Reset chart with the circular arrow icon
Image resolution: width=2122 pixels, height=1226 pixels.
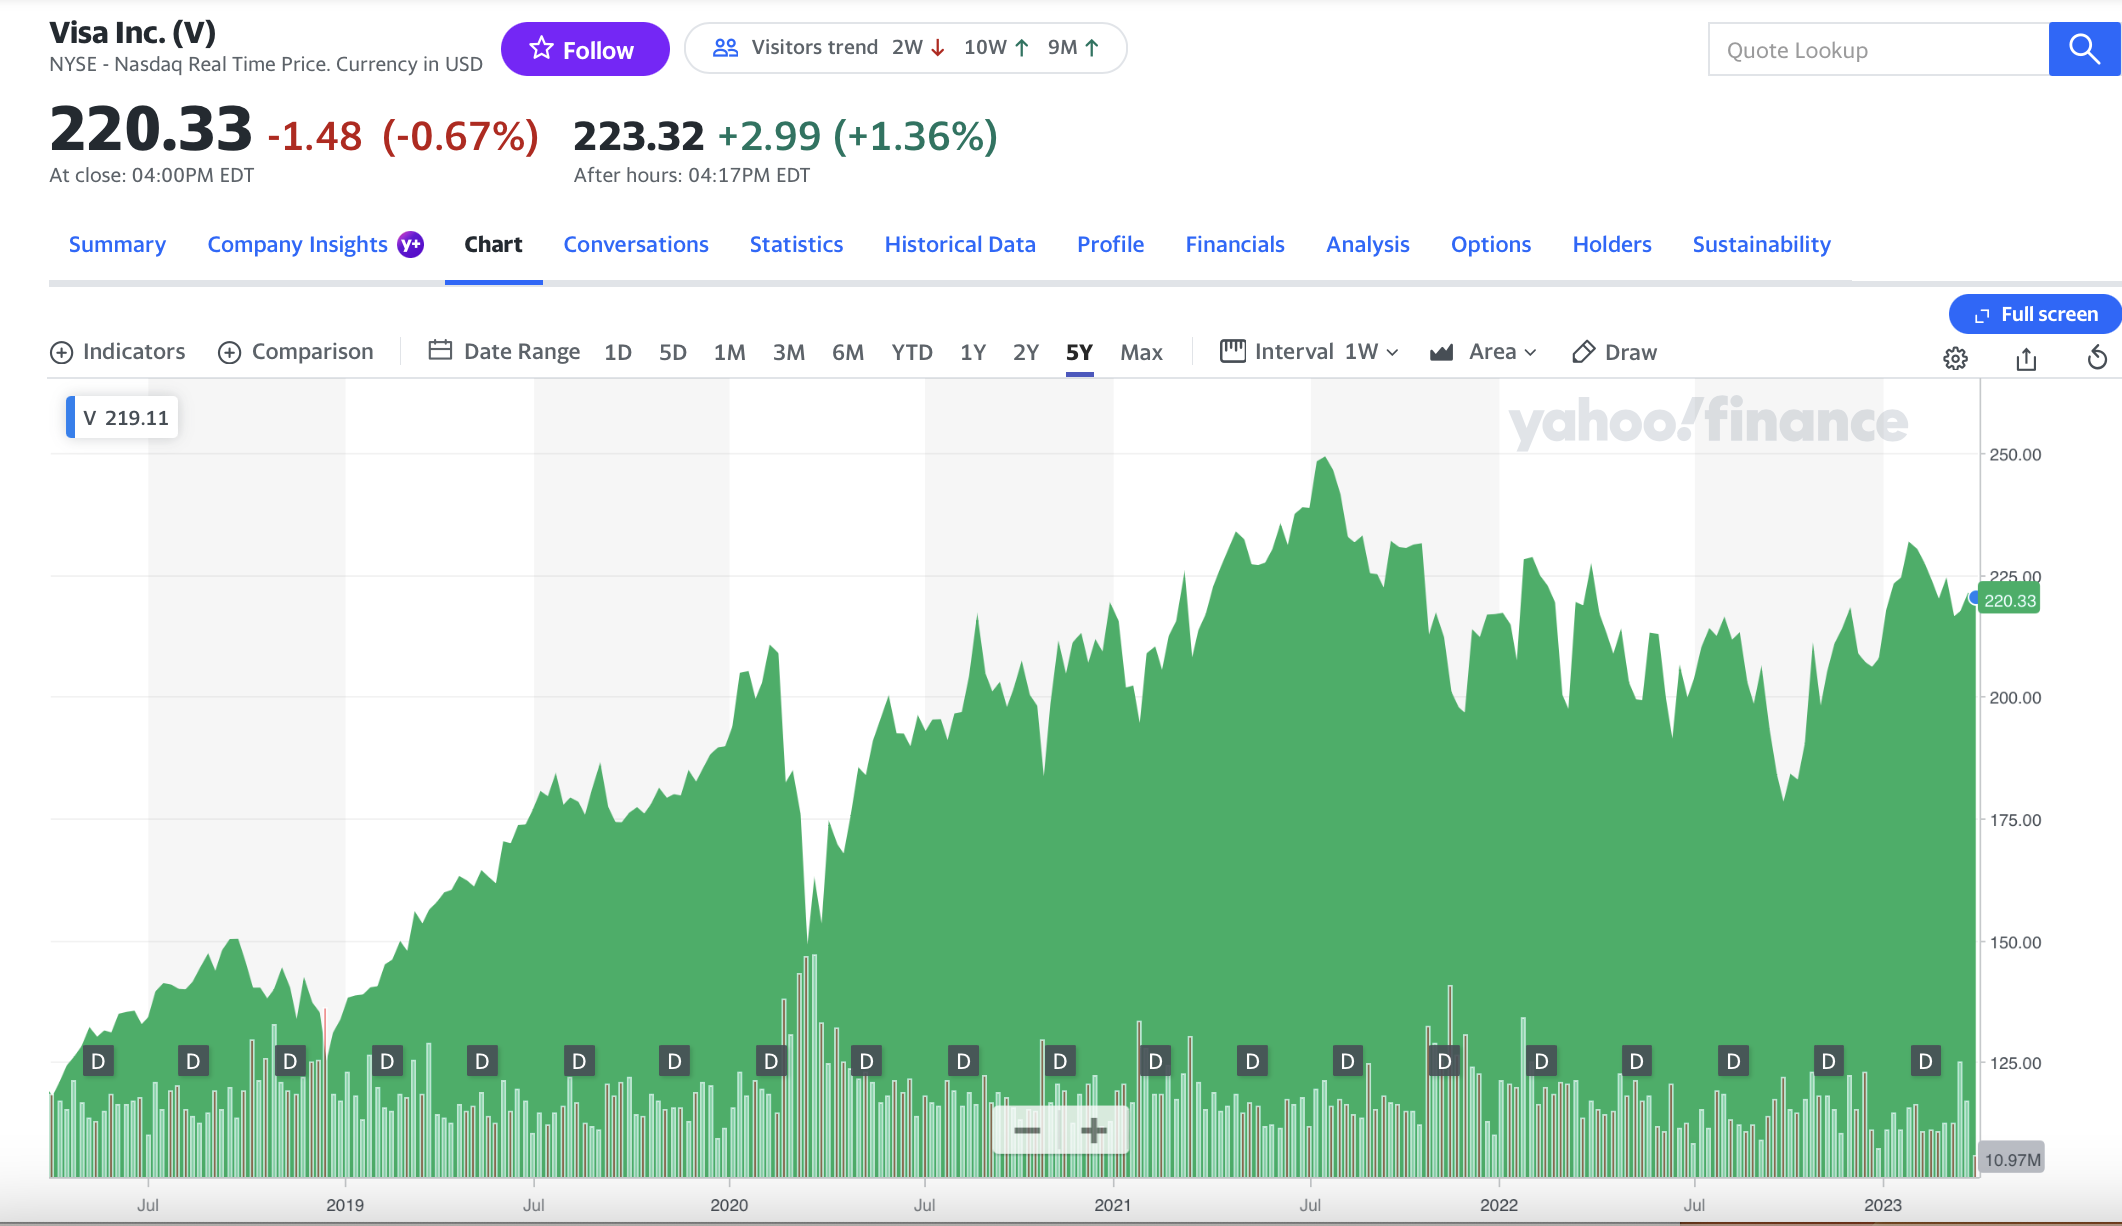pos(2097,358)
